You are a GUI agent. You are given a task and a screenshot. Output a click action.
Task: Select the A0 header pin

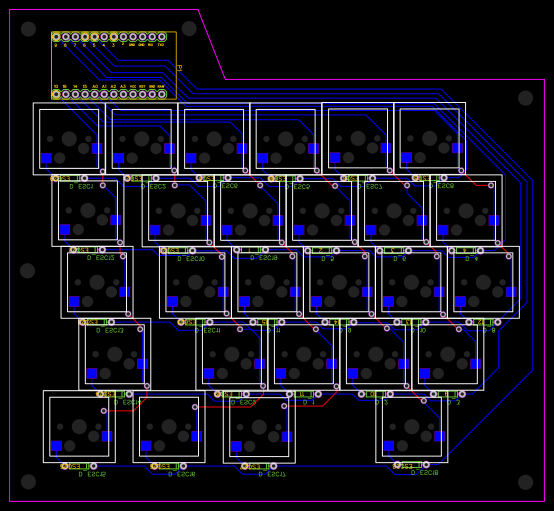click(x=94, y=94)
